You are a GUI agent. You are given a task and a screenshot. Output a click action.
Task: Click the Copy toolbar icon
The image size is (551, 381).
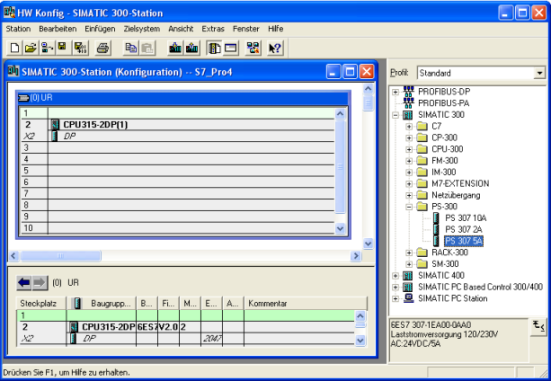[x=131, y=48]
